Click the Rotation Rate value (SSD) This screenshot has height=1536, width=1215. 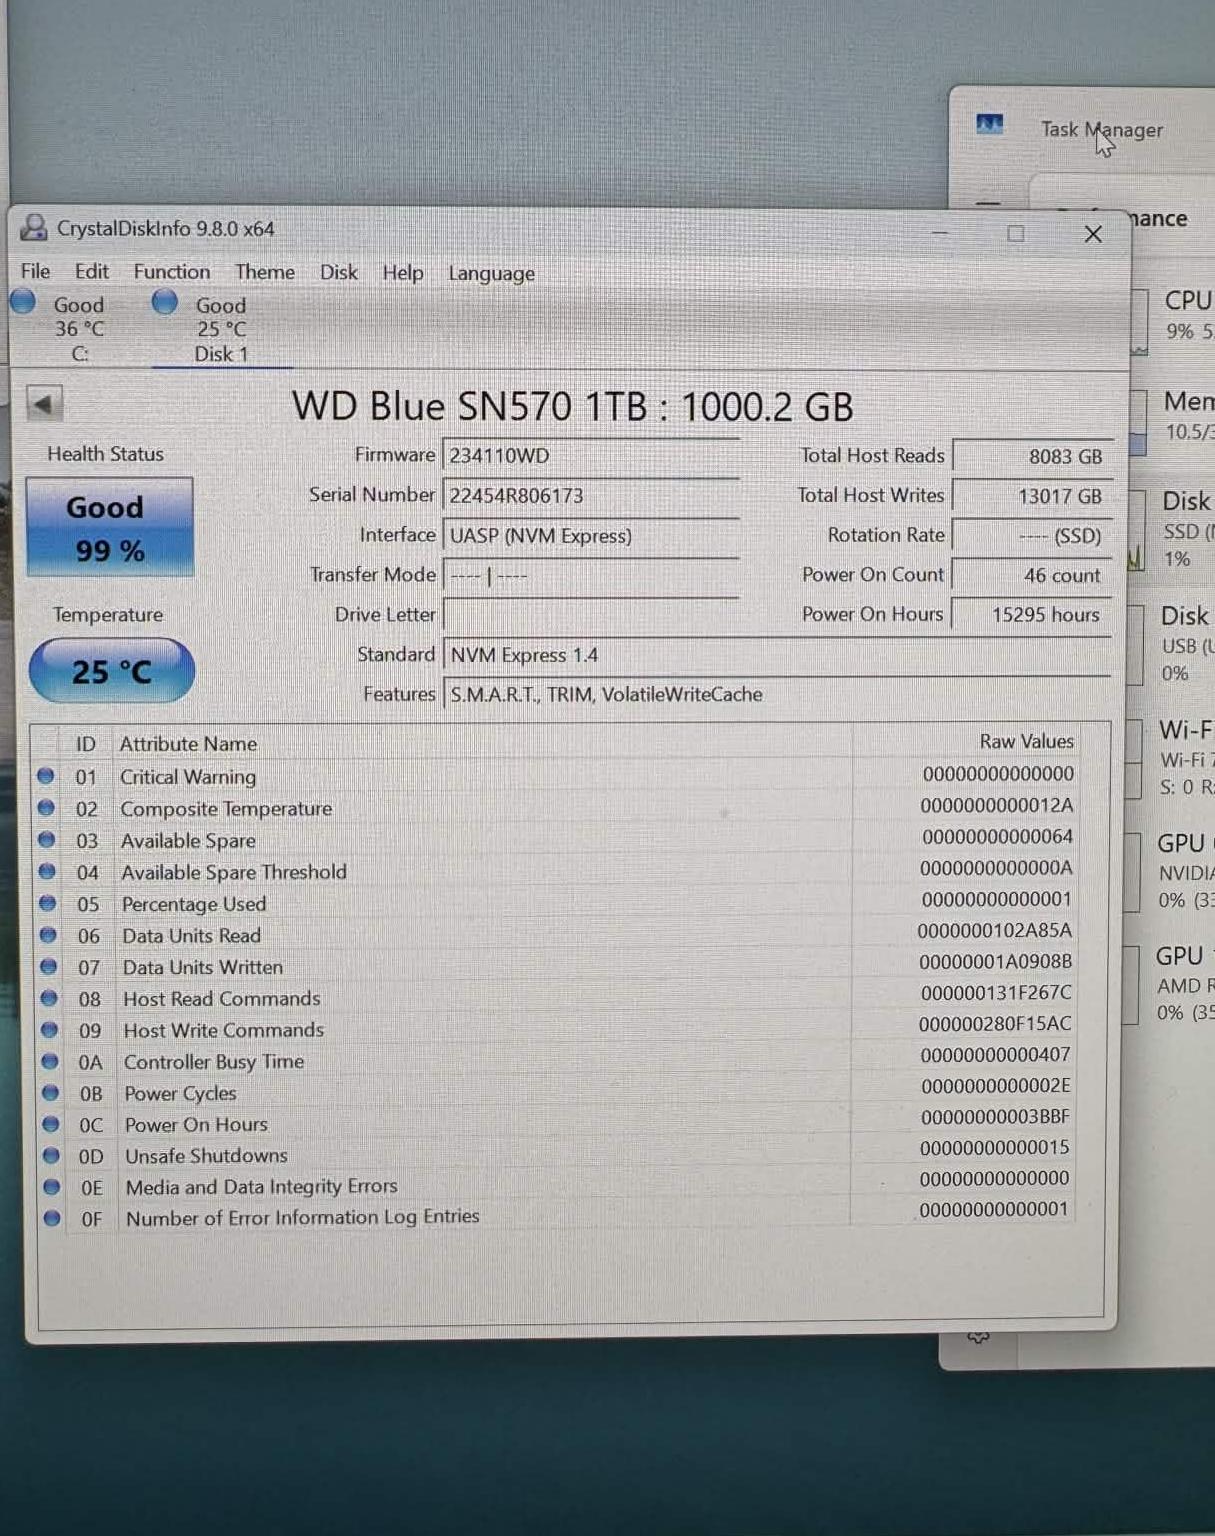coord(1032,535)
